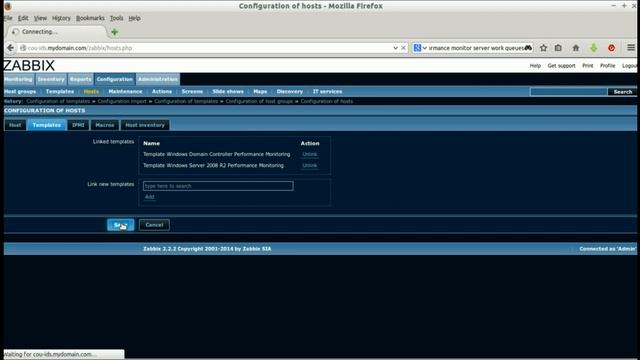Screen dimensions: 640x360
Task: Click the Zabbix Search button
Action: pyautogui.click(x=622, y=92)
